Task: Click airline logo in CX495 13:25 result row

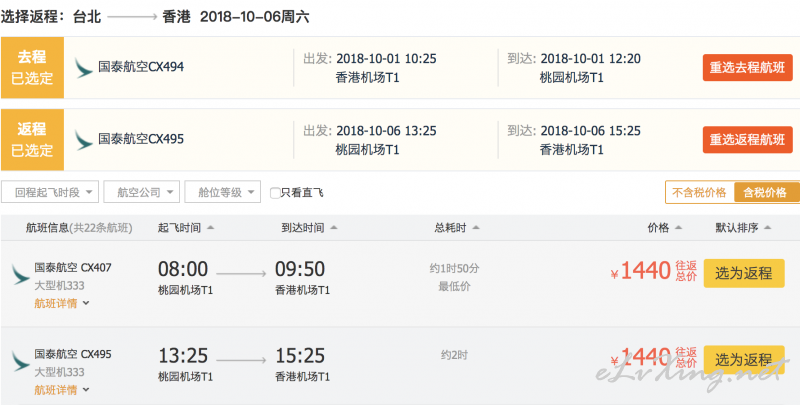Action: [x=21, y=361]
